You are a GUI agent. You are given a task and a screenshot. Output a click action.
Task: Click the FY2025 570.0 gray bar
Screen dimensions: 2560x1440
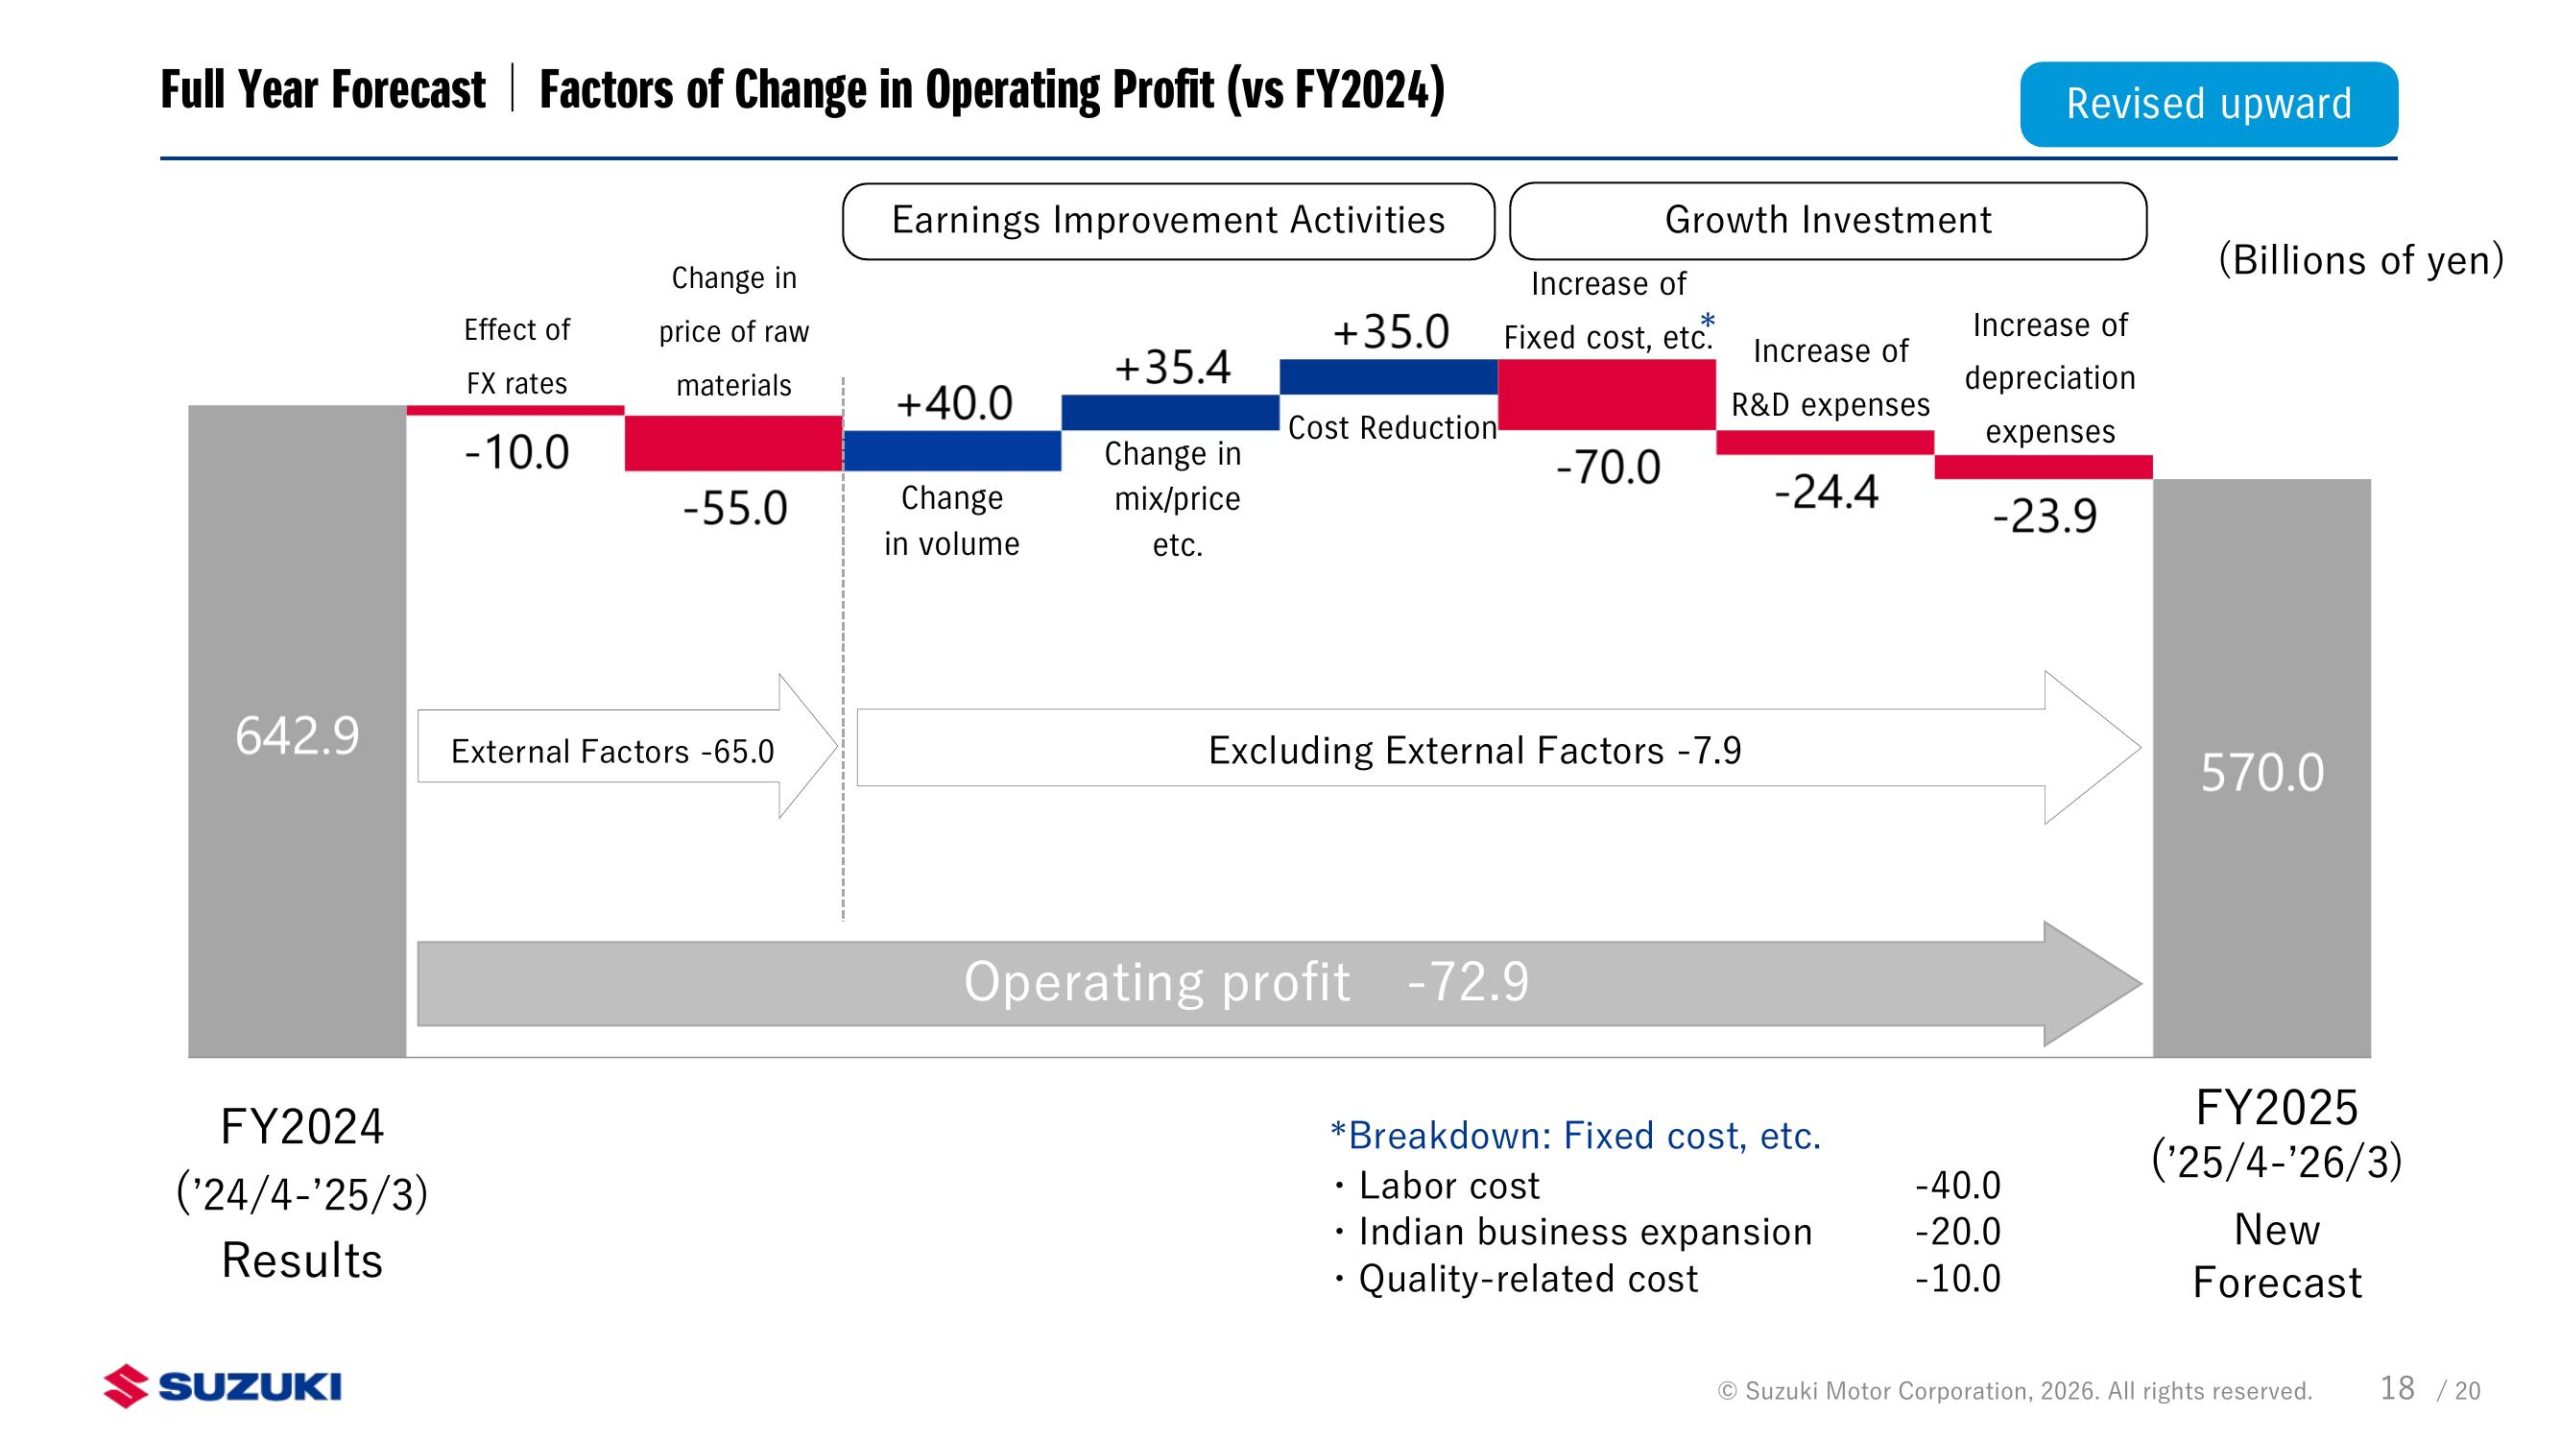pos(2261,768)
